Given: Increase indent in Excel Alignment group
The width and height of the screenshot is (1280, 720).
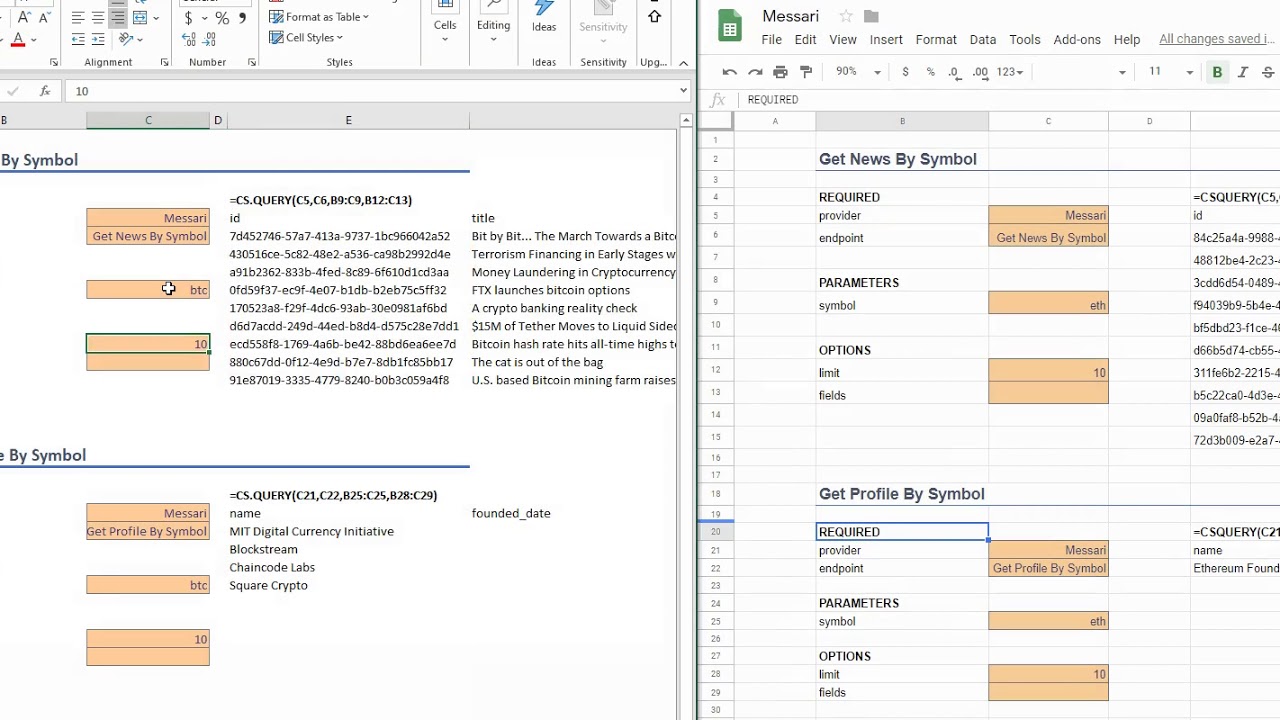Looking at the screenshot, I should point(98,39).
